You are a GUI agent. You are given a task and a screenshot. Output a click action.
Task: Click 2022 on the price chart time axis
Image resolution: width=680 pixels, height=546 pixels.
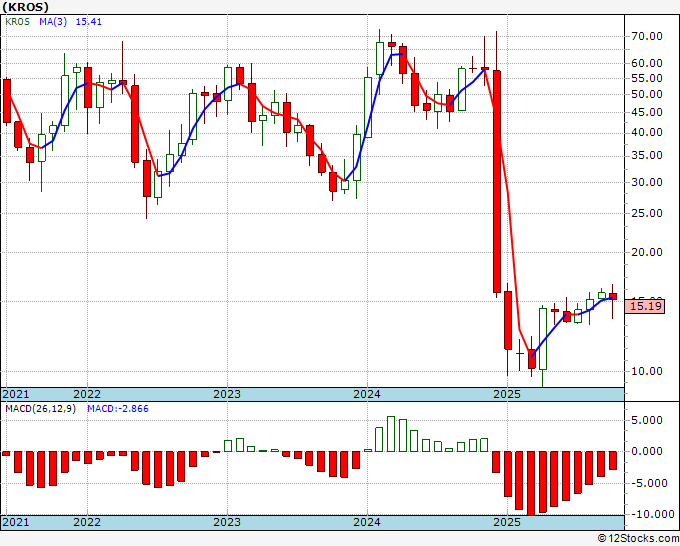87,394
